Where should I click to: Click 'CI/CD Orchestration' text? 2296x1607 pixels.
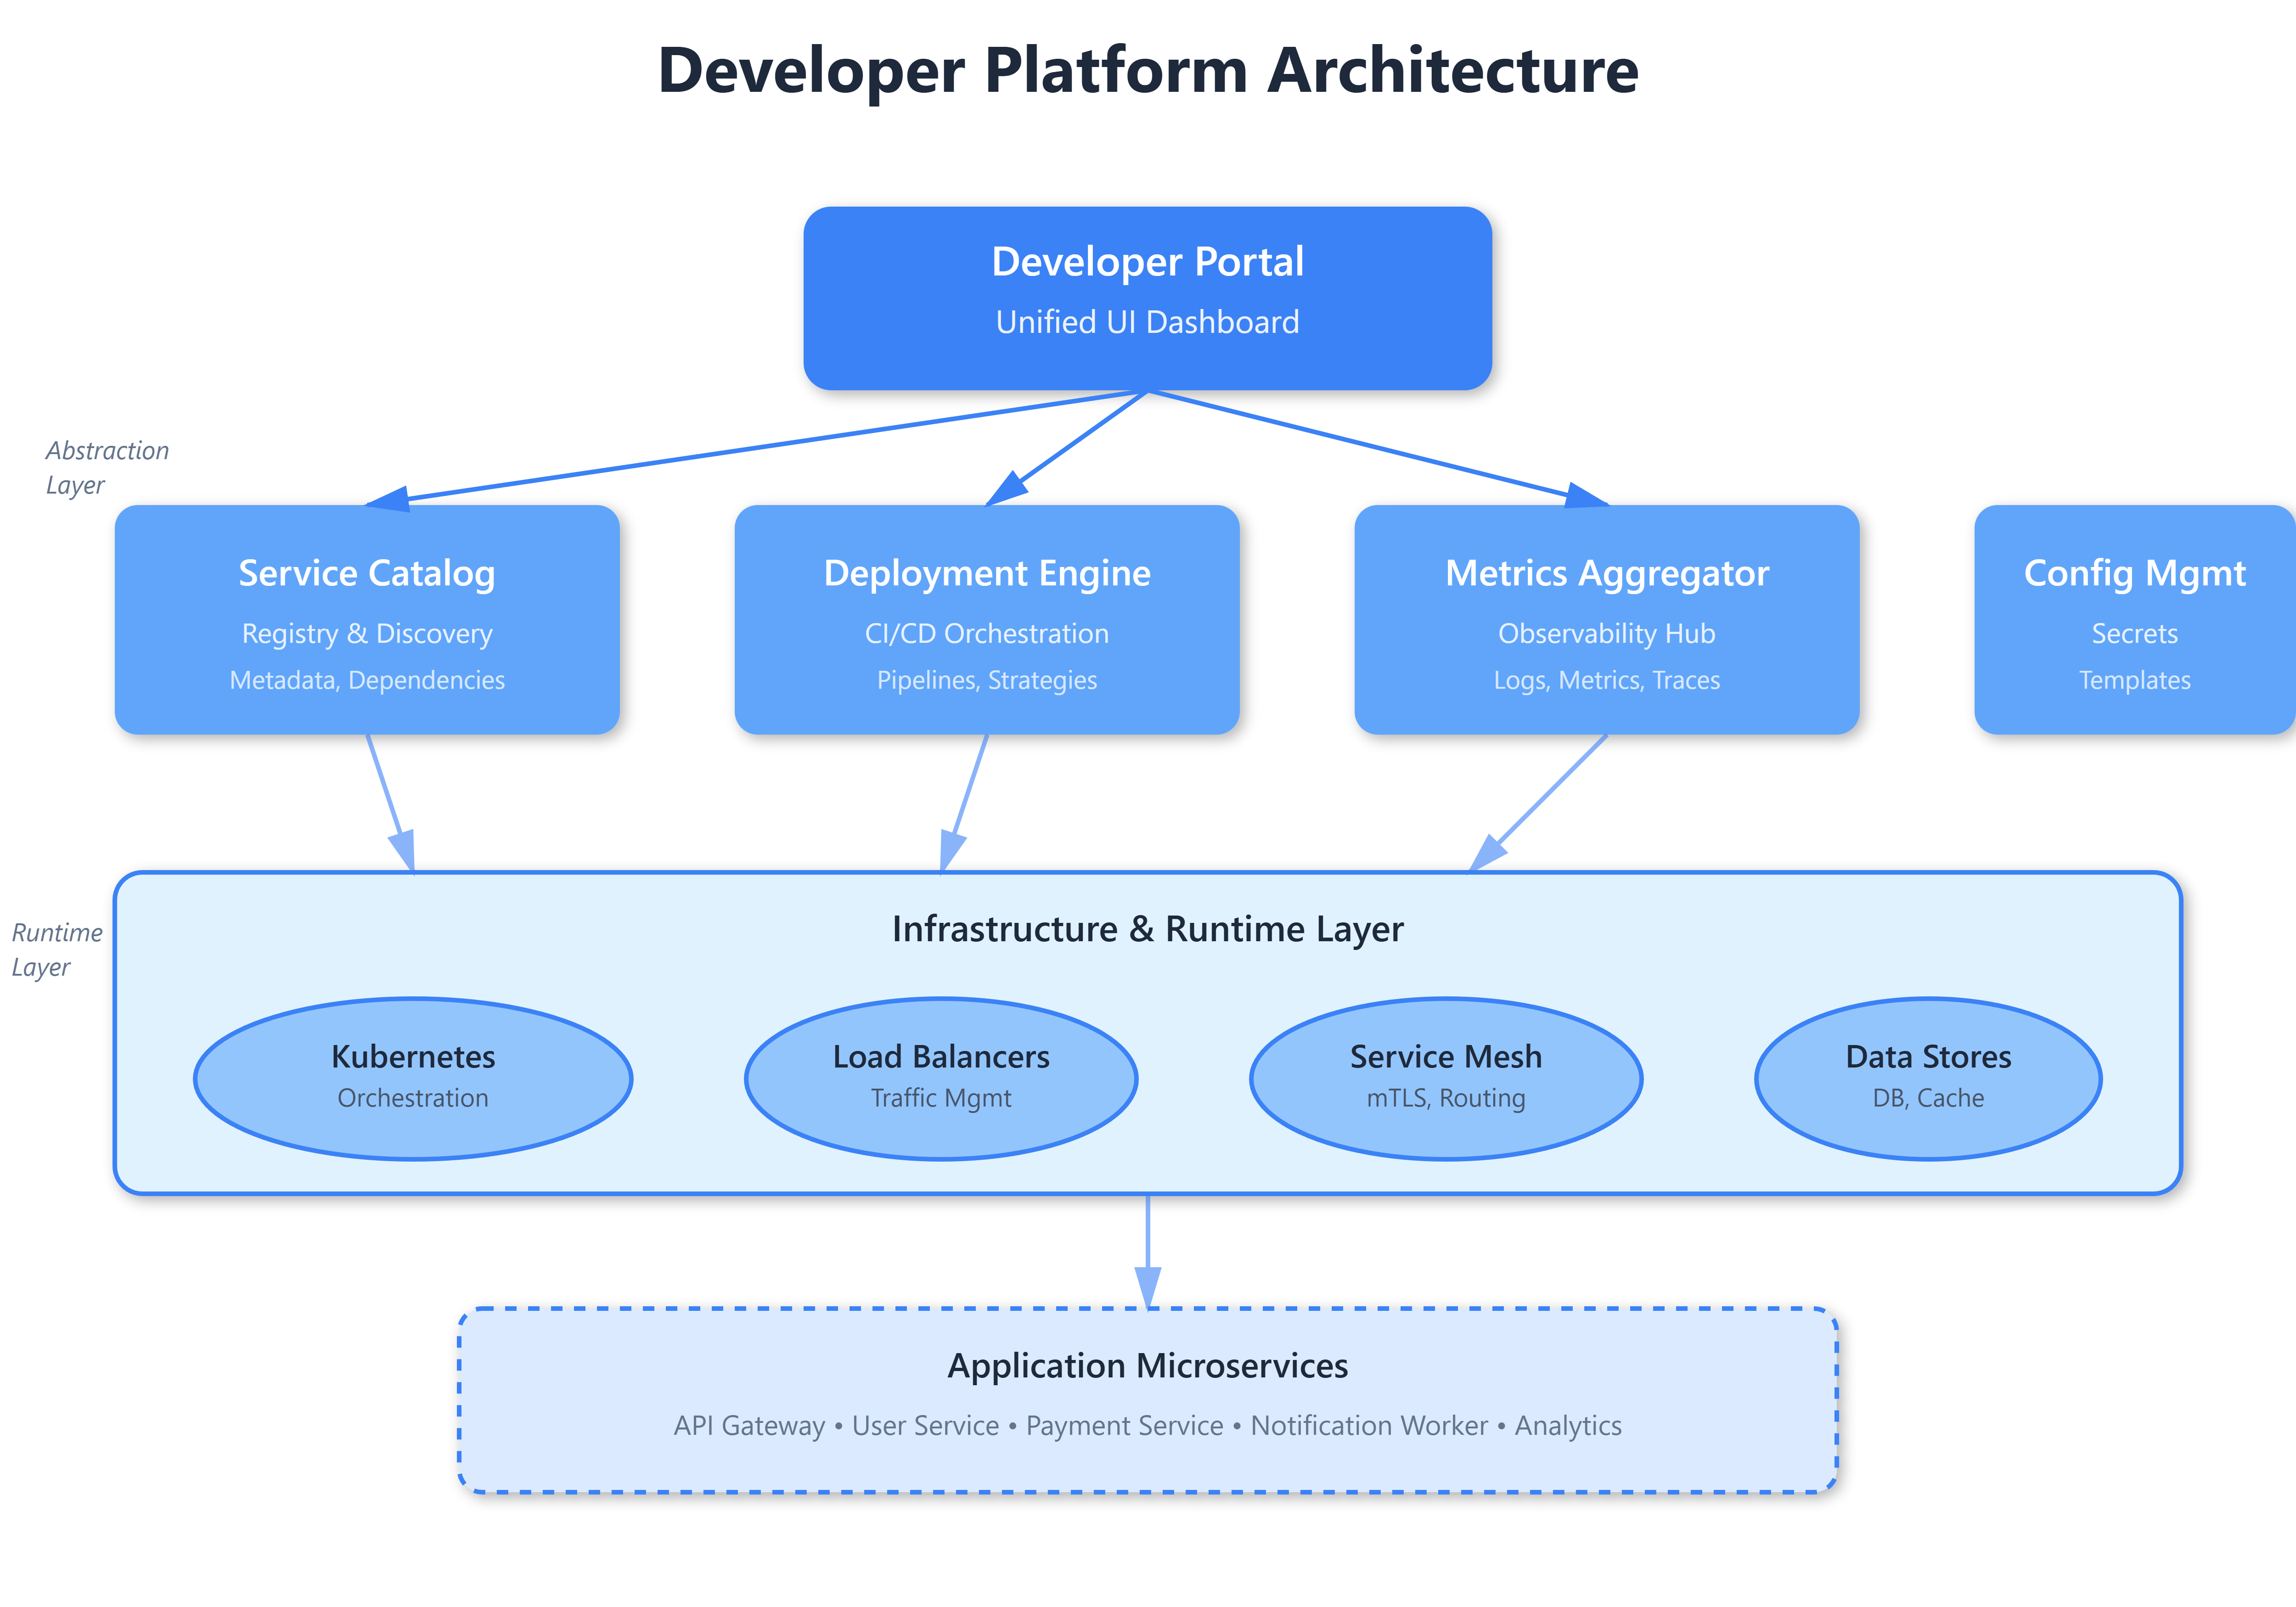click(987, 633)
